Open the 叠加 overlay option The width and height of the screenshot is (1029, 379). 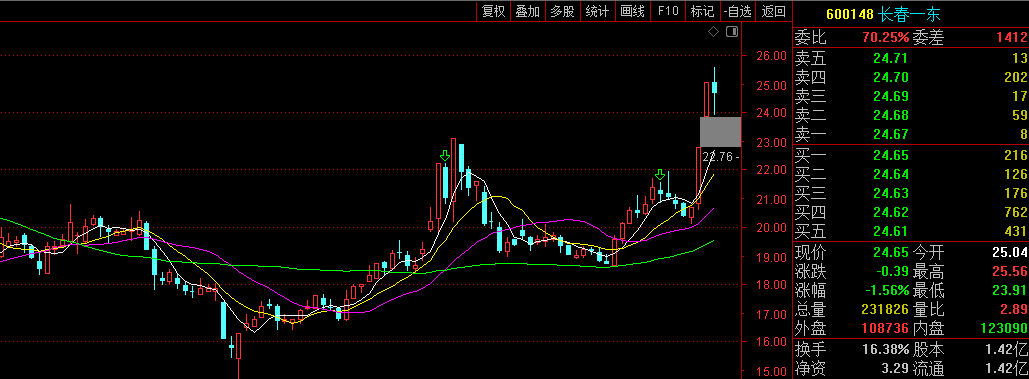pos(528,11)
